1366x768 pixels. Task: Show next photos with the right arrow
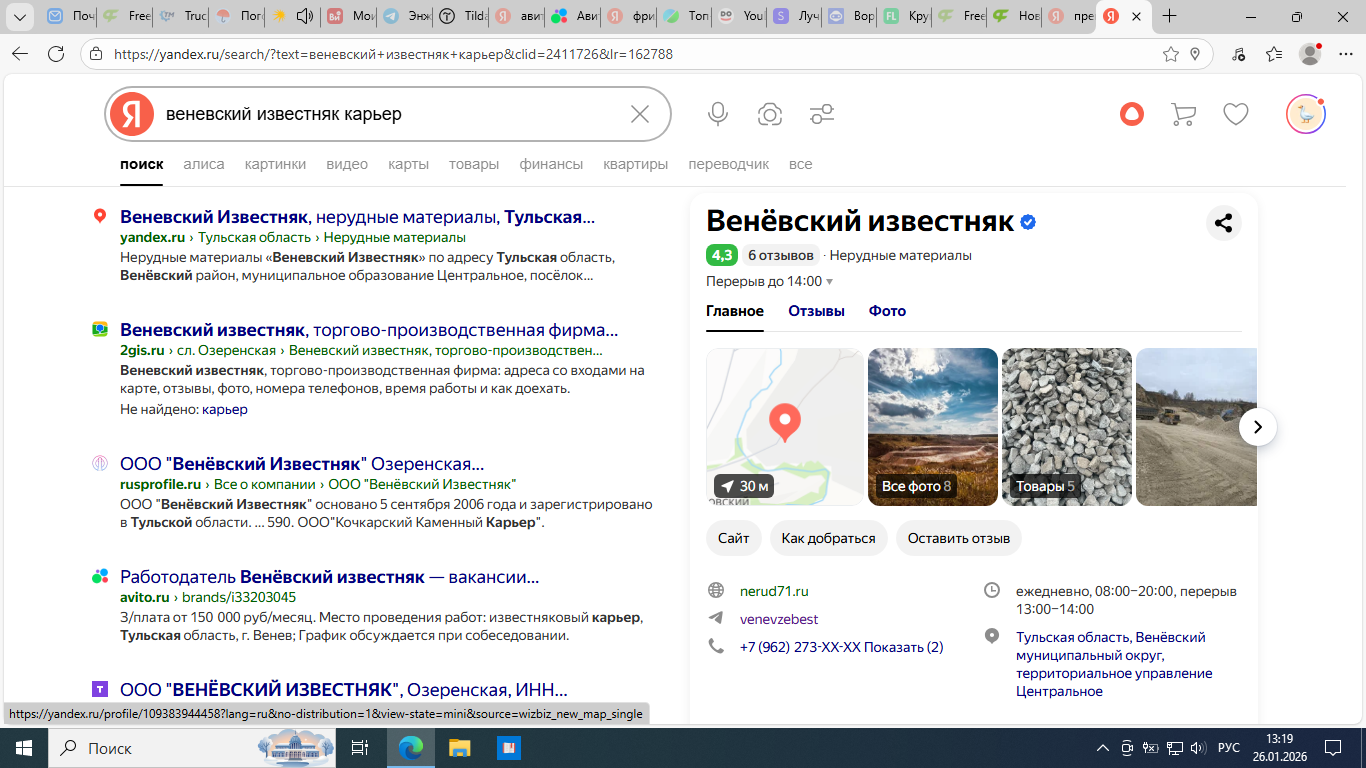click(x=1258, y=427)
